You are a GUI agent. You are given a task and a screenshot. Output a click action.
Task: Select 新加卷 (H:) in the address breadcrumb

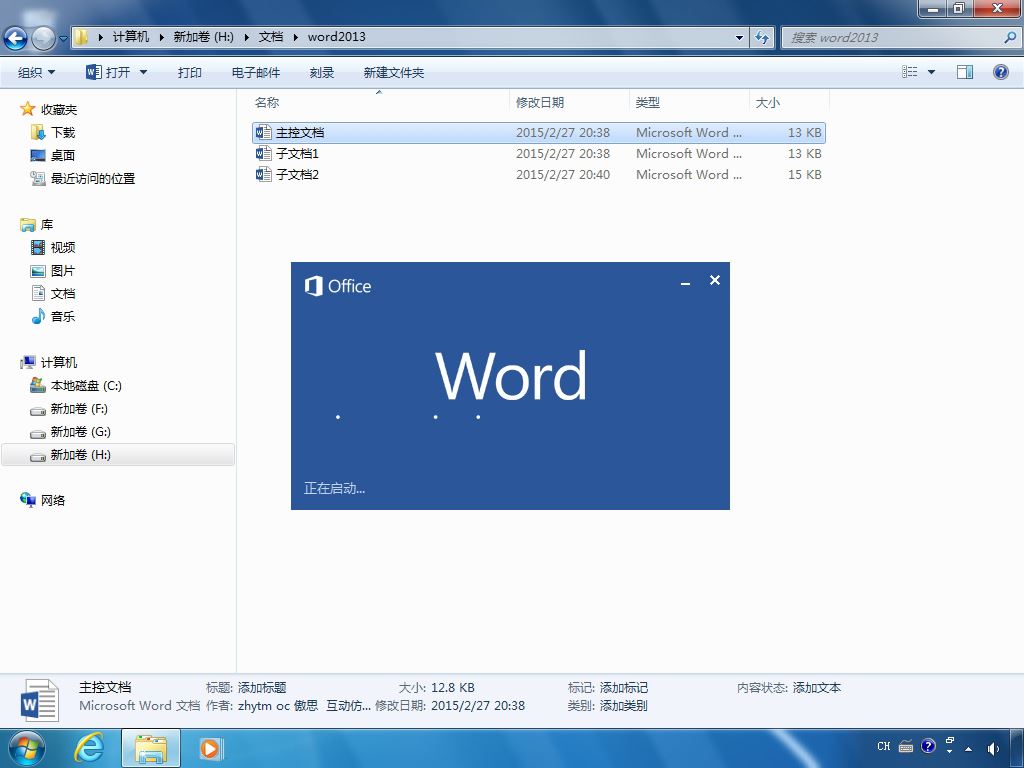[x=203, y=37]
